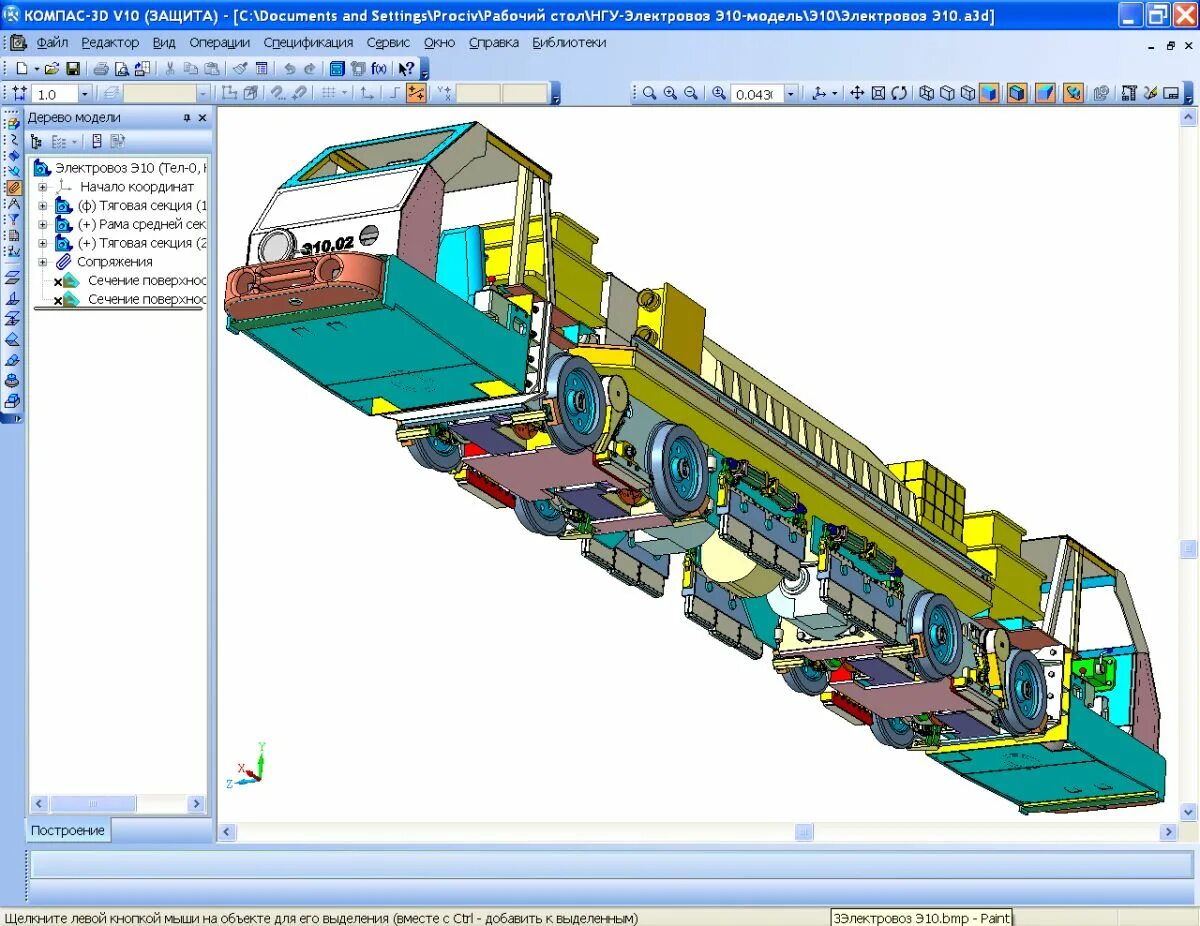Open the Спецификация menu

308,42
